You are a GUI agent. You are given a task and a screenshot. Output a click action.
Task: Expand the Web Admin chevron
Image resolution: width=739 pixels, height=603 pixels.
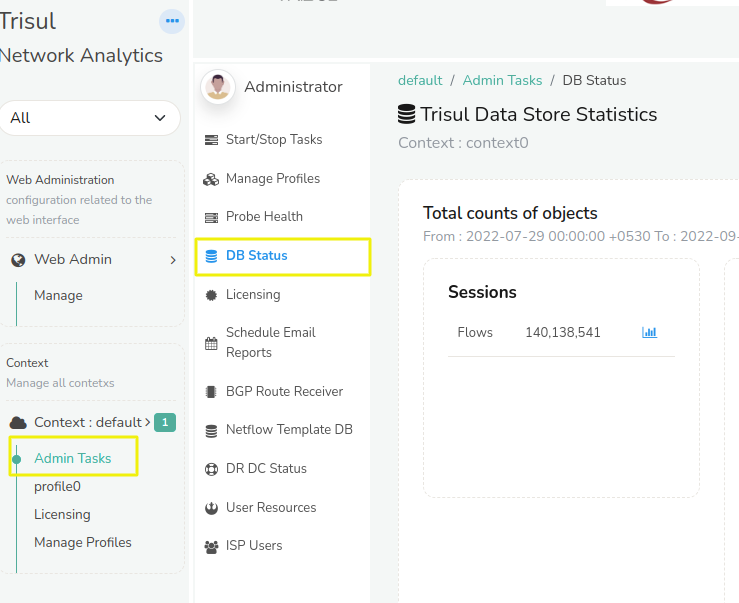coord(173,260)
